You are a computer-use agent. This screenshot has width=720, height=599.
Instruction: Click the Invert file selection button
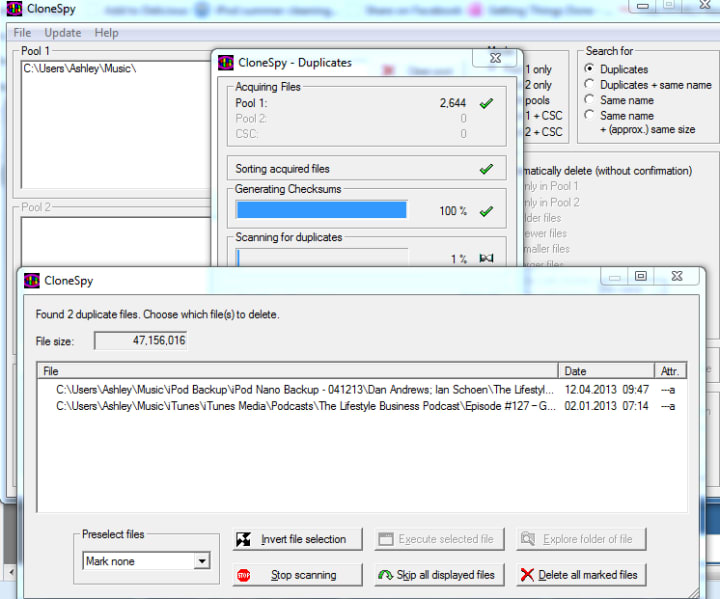point(297,539)
